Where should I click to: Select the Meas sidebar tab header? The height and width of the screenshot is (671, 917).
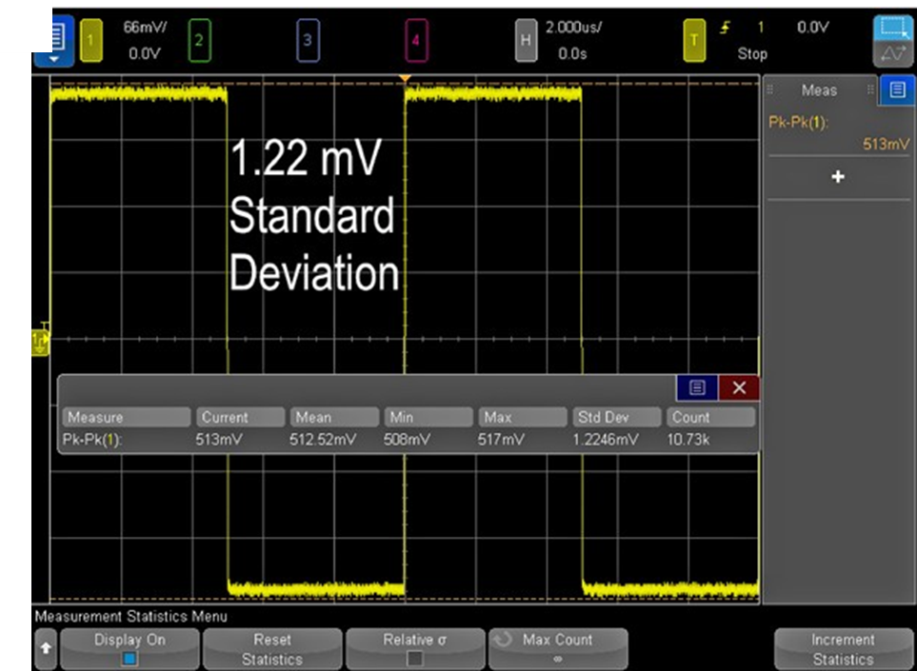tap(819, 90)
